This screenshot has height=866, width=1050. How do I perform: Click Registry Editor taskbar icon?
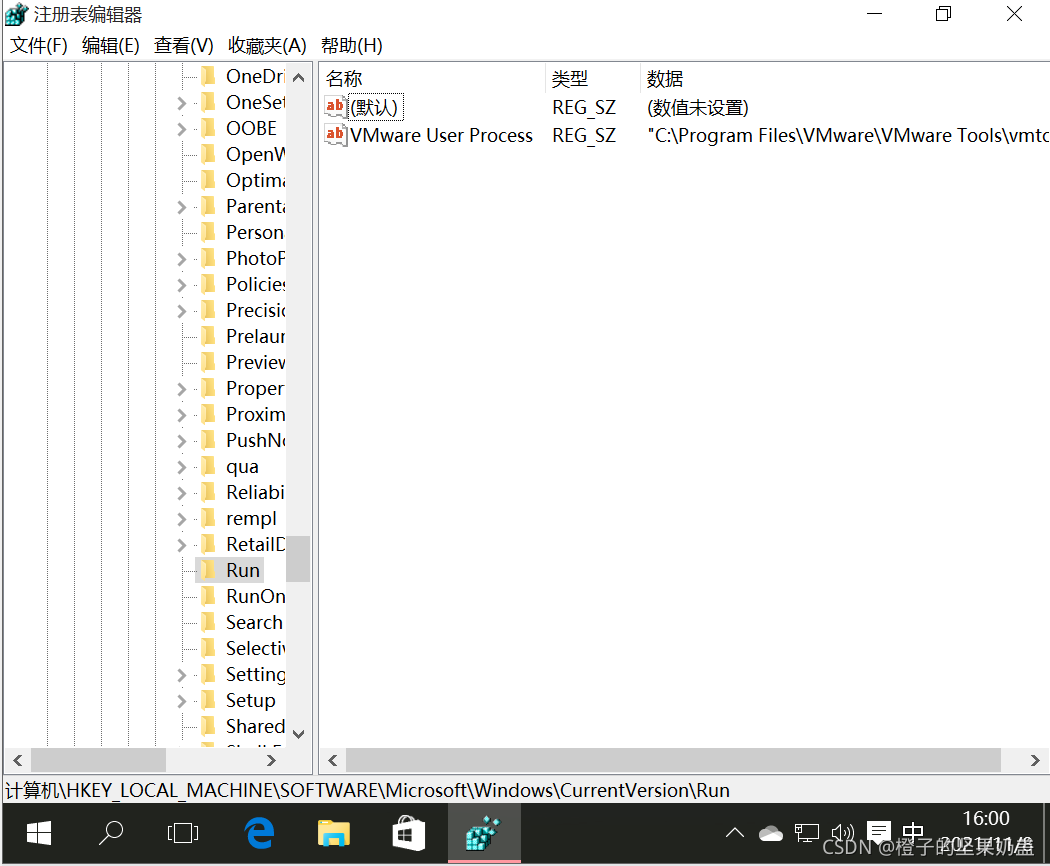tap(483, 833)
